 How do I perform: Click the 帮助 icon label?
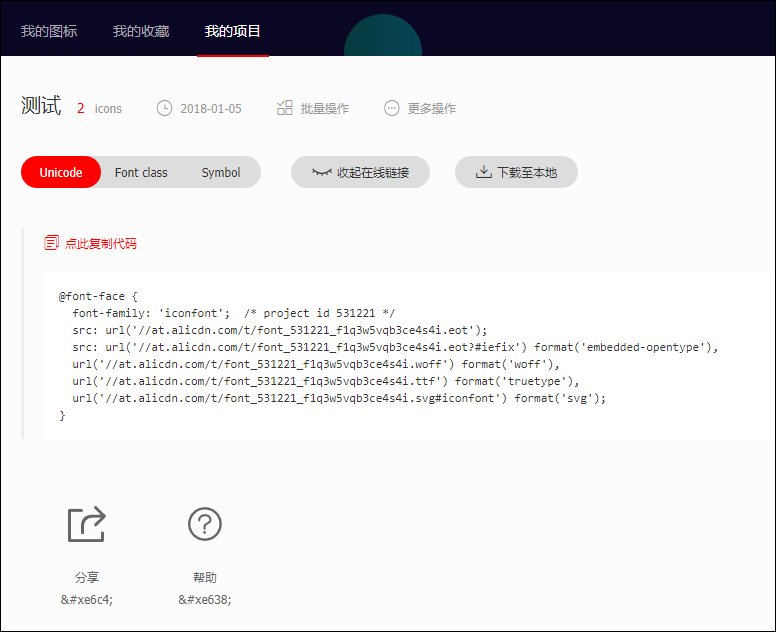204,578
